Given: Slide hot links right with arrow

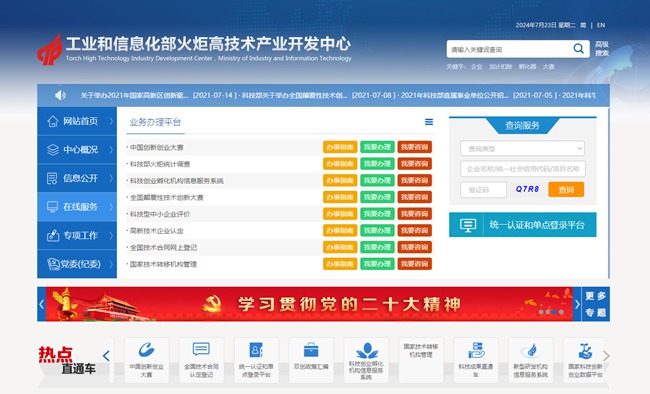Looking at the screenshot, I should (x=606, y=356).
